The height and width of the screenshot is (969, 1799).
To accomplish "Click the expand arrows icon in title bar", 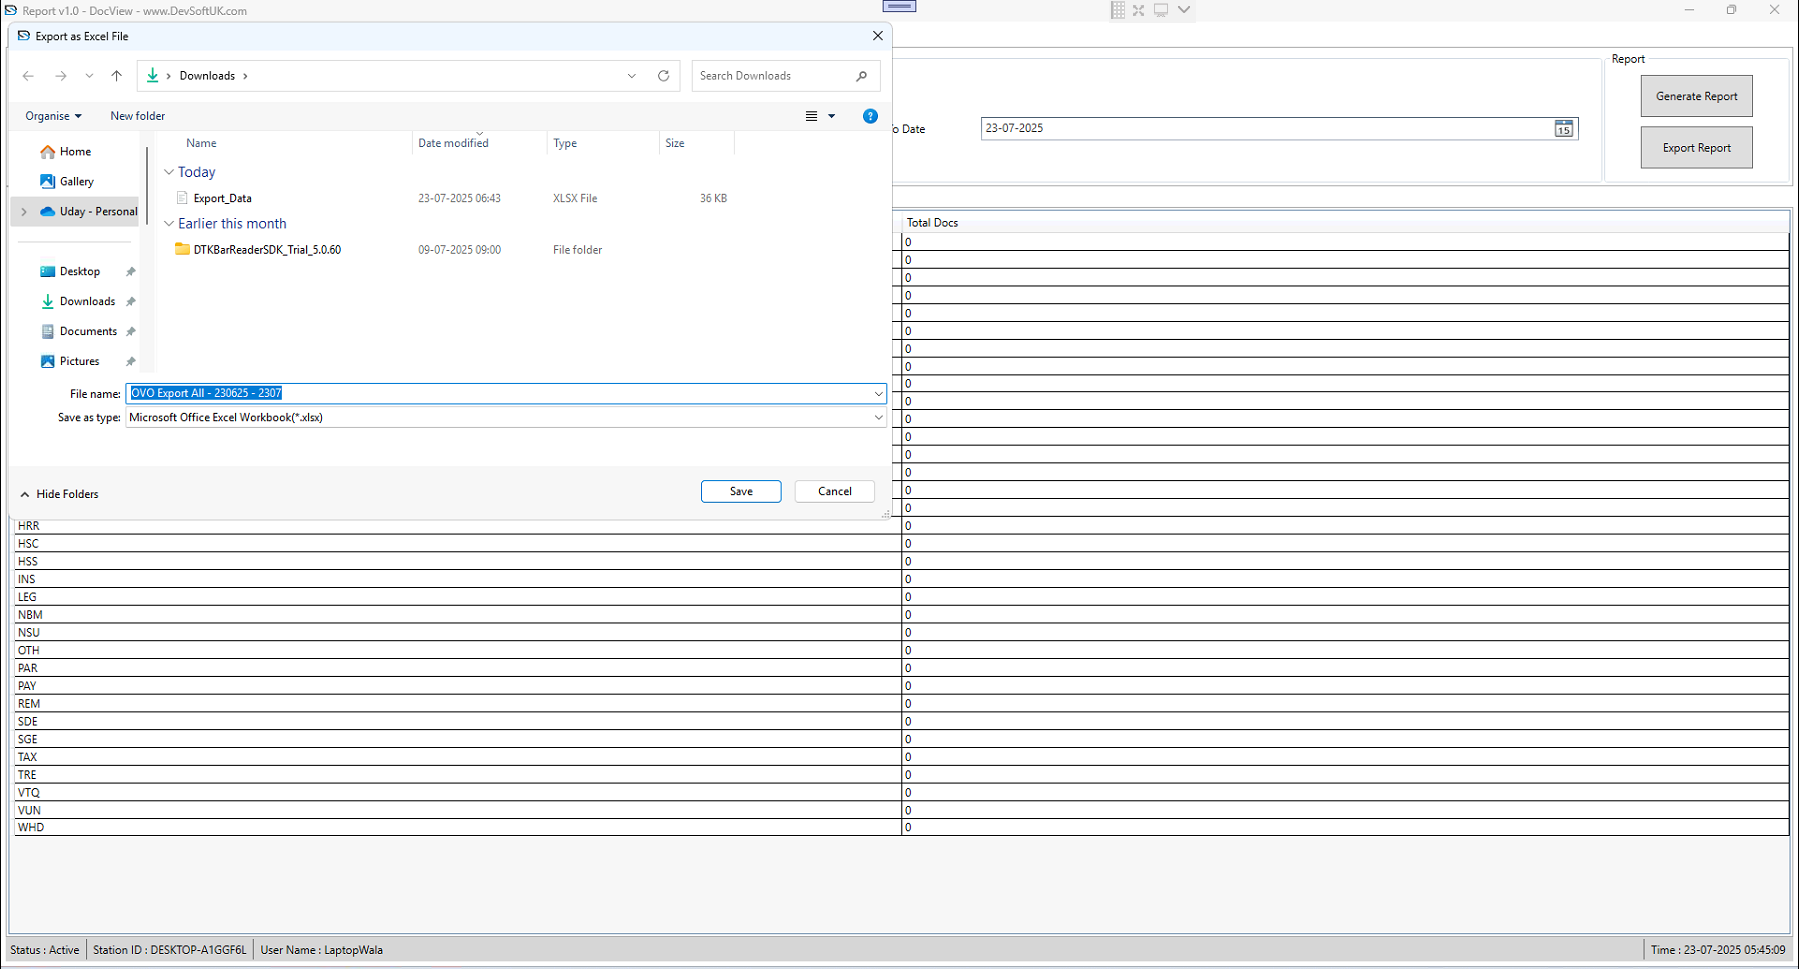I will 1138,10.
